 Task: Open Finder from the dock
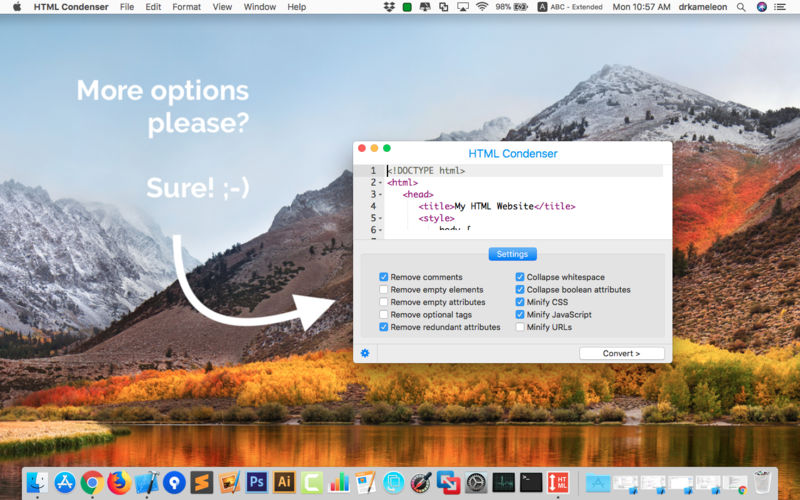coord(37,482)
